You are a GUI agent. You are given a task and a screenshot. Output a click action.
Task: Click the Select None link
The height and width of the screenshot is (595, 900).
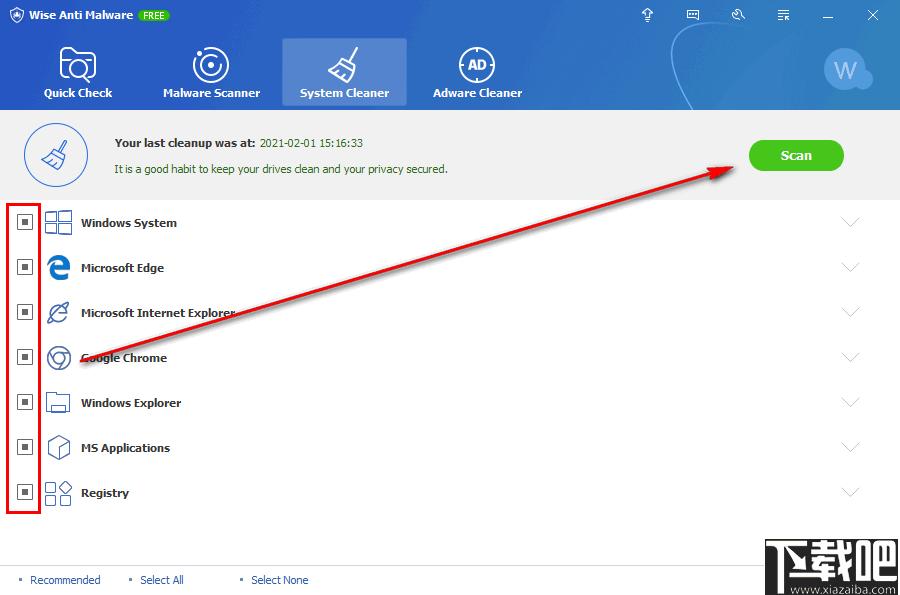click(x=280, y=580)
